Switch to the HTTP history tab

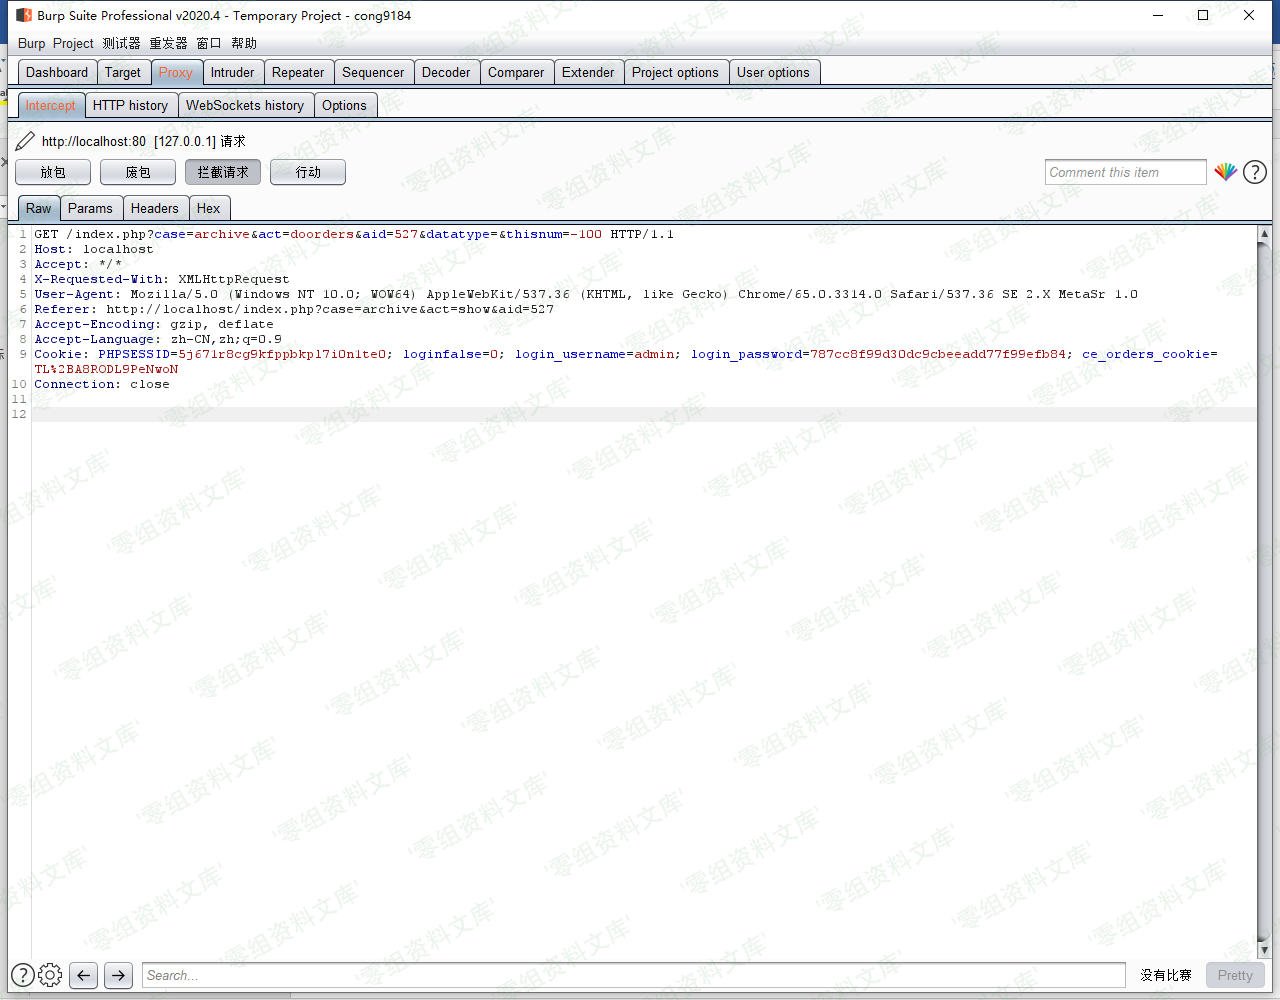(x=130, y=105)
